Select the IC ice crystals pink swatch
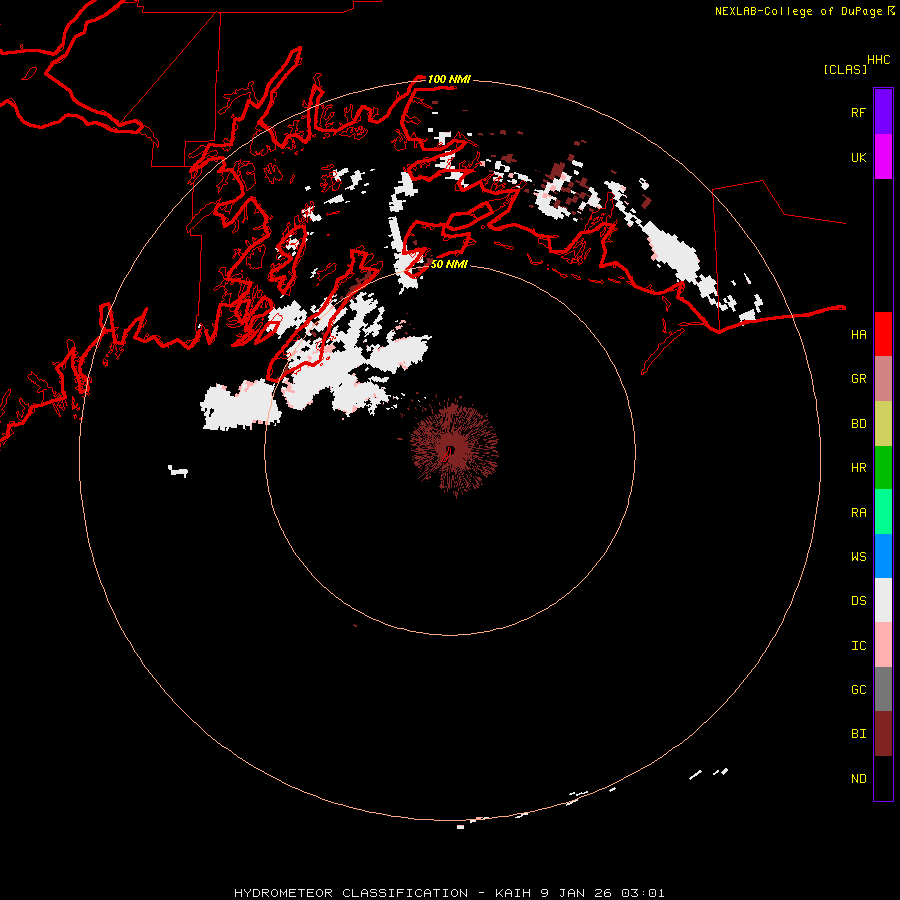The width and height of the screenshot is (900, 900). point(883,645)
